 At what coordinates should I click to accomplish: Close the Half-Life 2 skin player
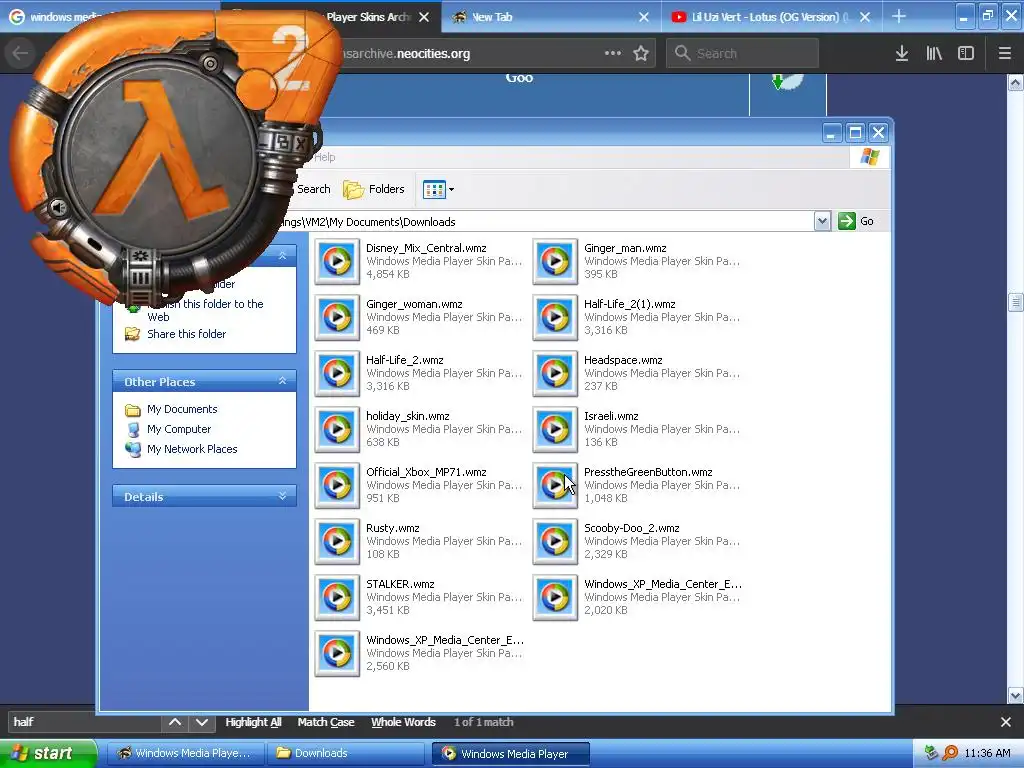[301, 144]
